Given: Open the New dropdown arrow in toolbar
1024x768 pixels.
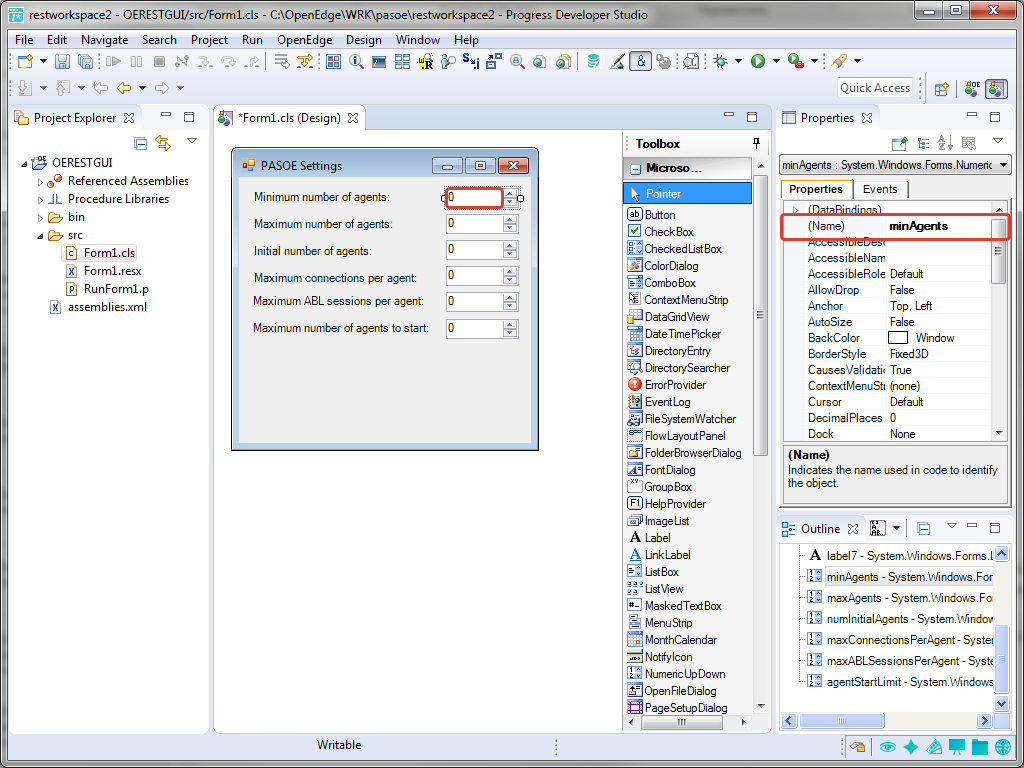Looking at the screenshot, I should [43, 61].
